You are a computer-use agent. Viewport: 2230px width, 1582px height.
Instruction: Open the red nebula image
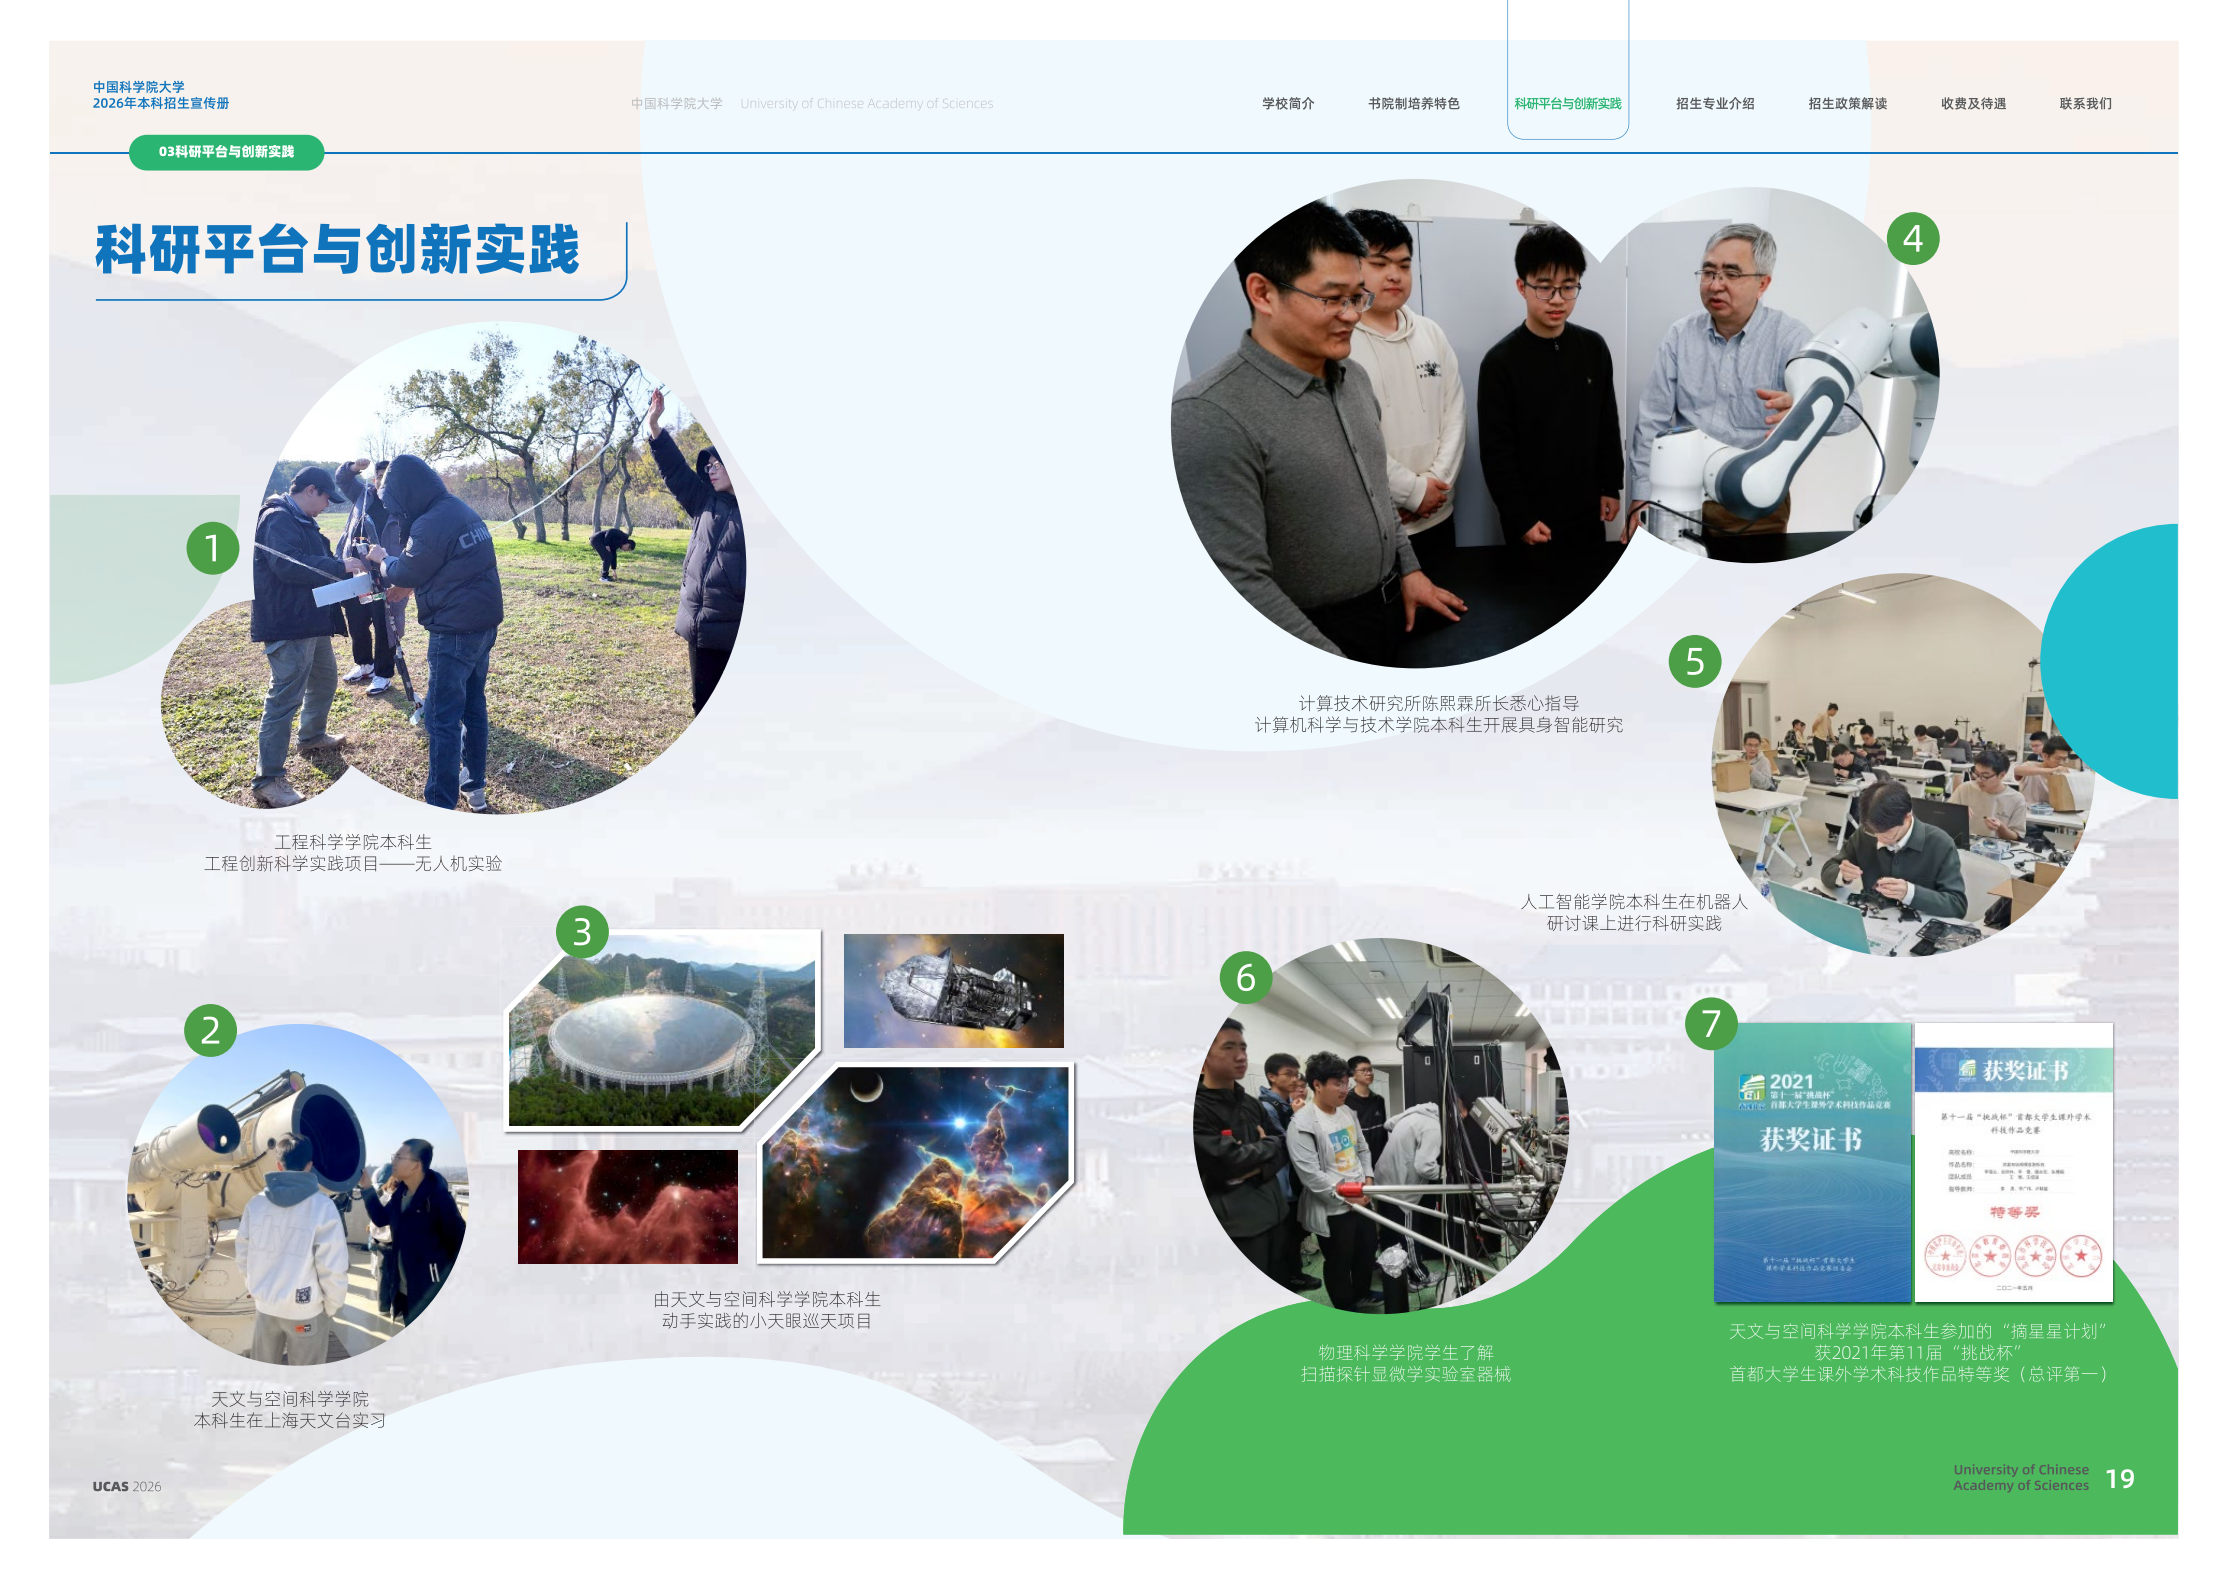click(x=628, y=1207)
